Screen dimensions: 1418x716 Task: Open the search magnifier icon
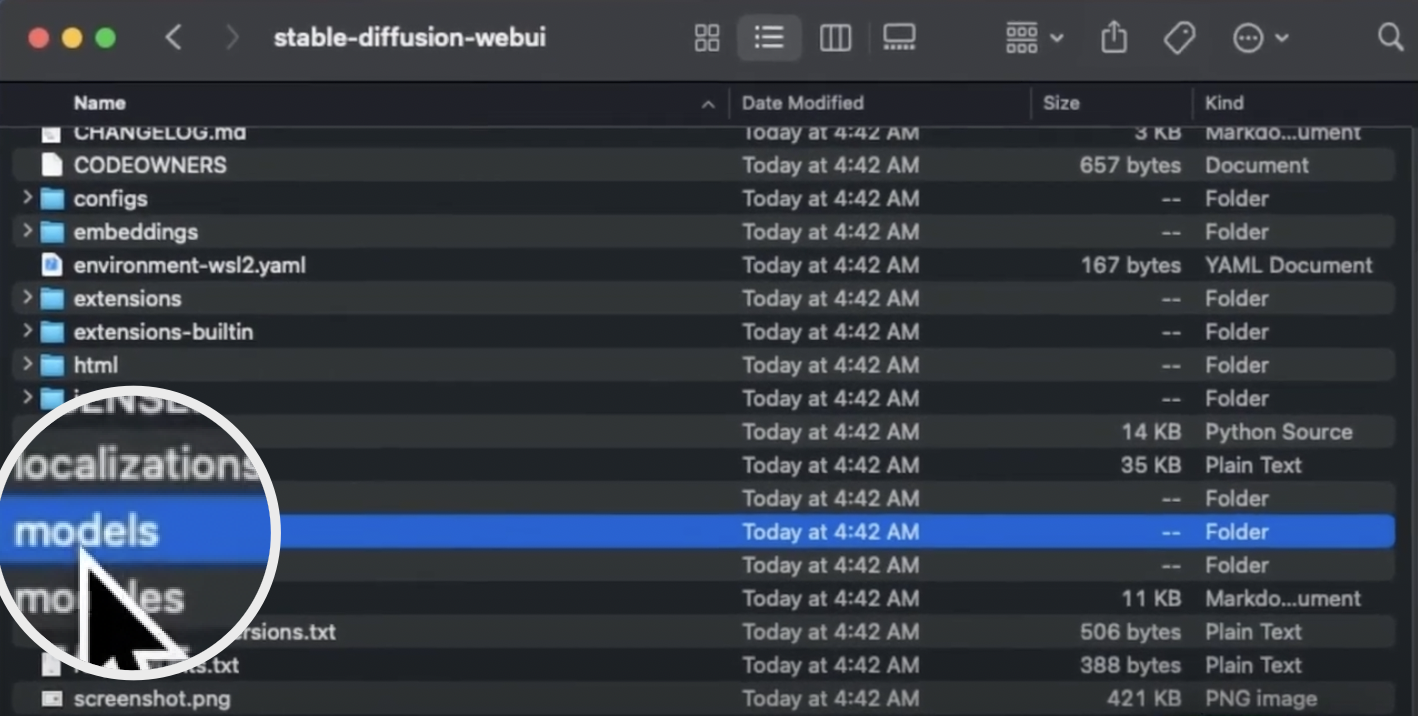pos(1390,38)
